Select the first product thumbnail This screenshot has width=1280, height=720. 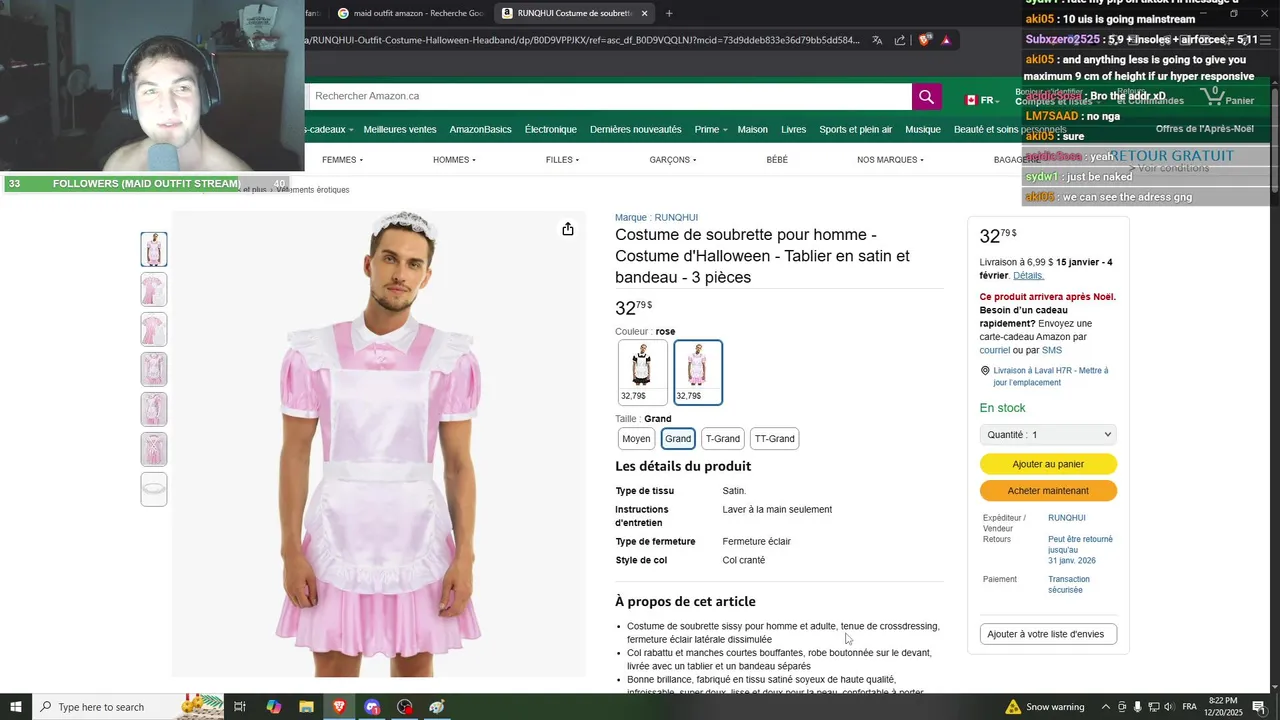click(x=154, y=249)
